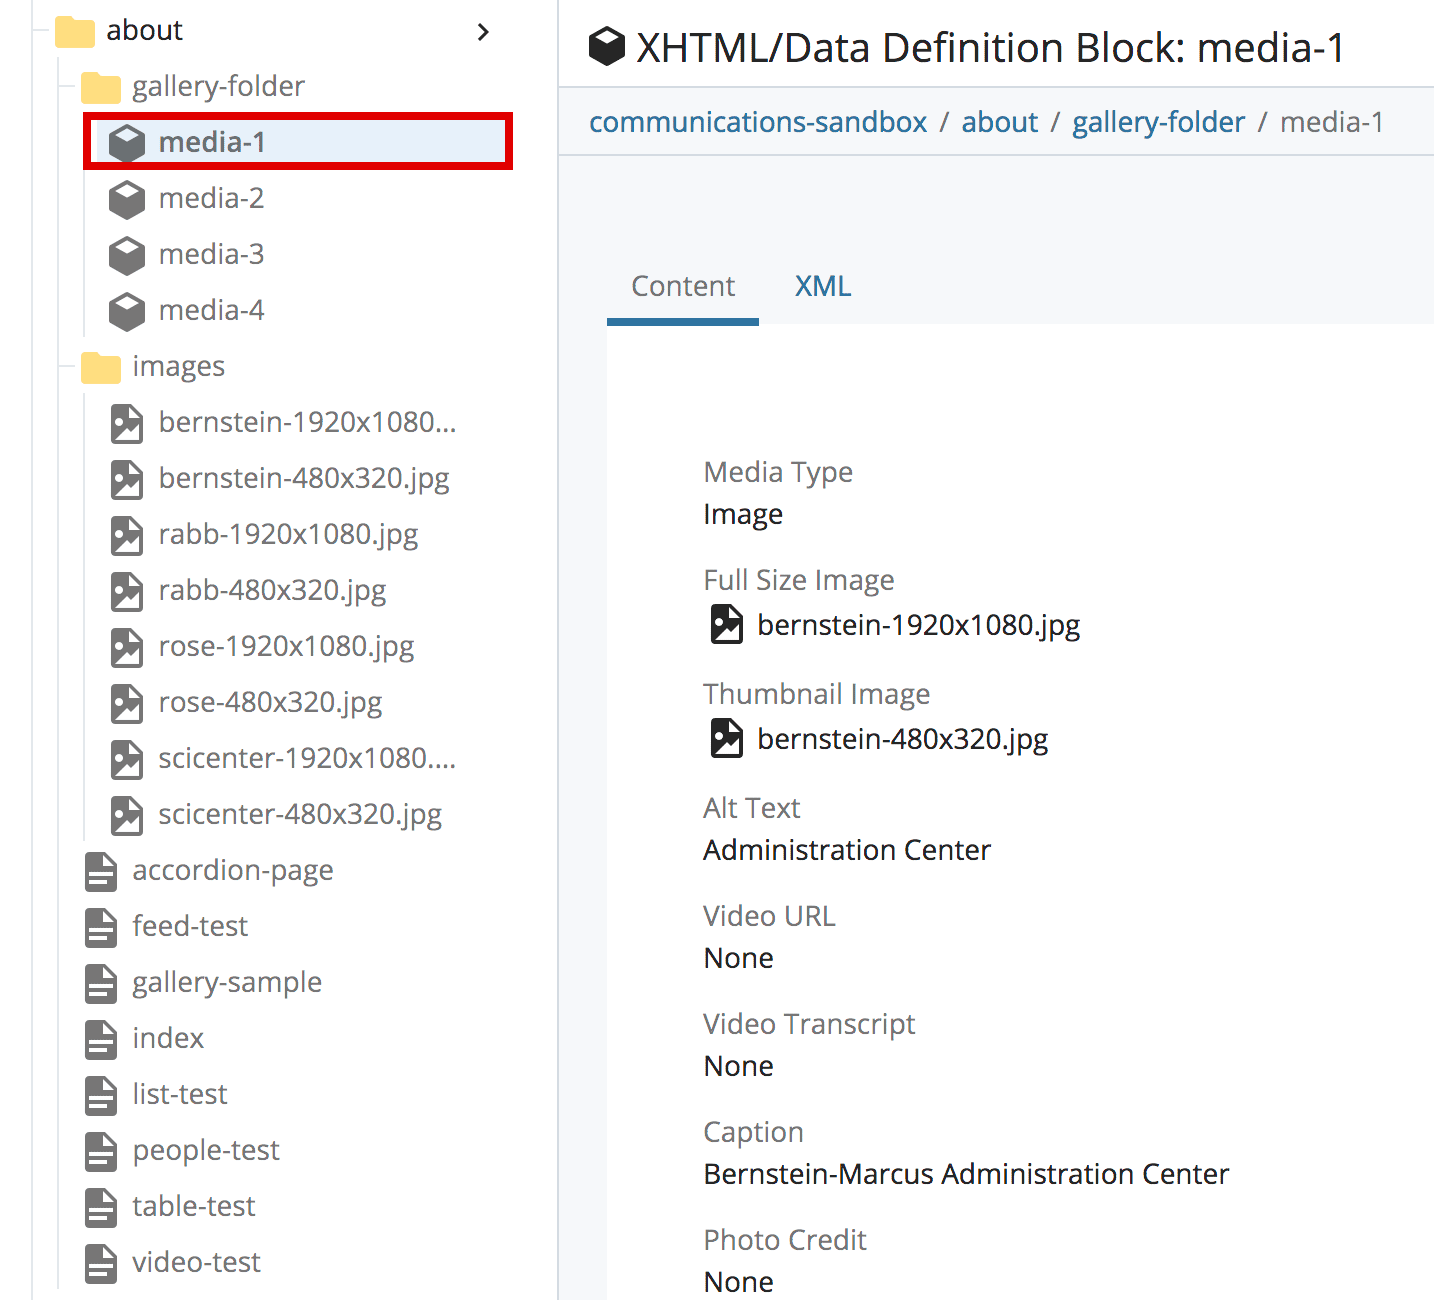Screen dimensions: 1434x1300
Task: Click the rose-1920x1080.jpg image icon
Action: (127, 647)
